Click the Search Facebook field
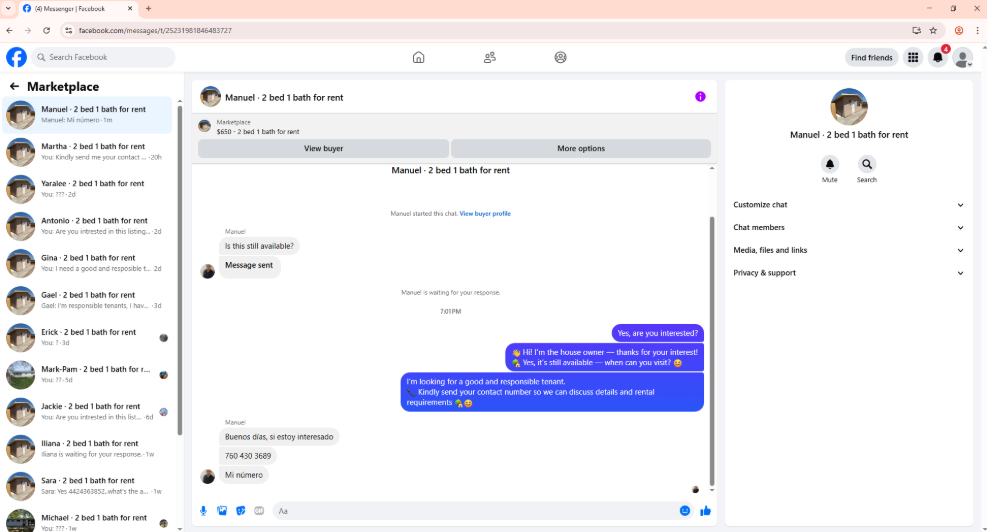The height and width of the screenshot is (532, 987). [x=103, y=57]
